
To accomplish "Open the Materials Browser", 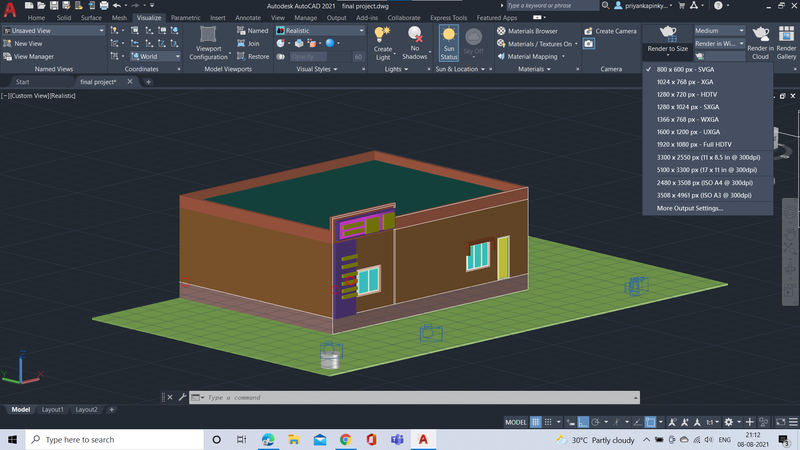I will pyautogui.click(x=527, y=31).
